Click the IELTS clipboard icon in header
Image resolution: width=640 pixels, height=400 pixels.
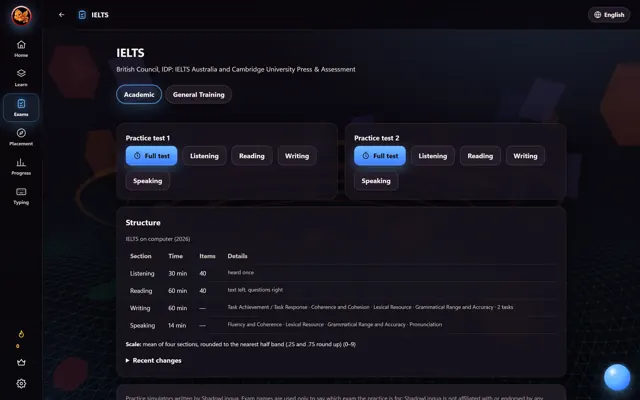[82, 15]
